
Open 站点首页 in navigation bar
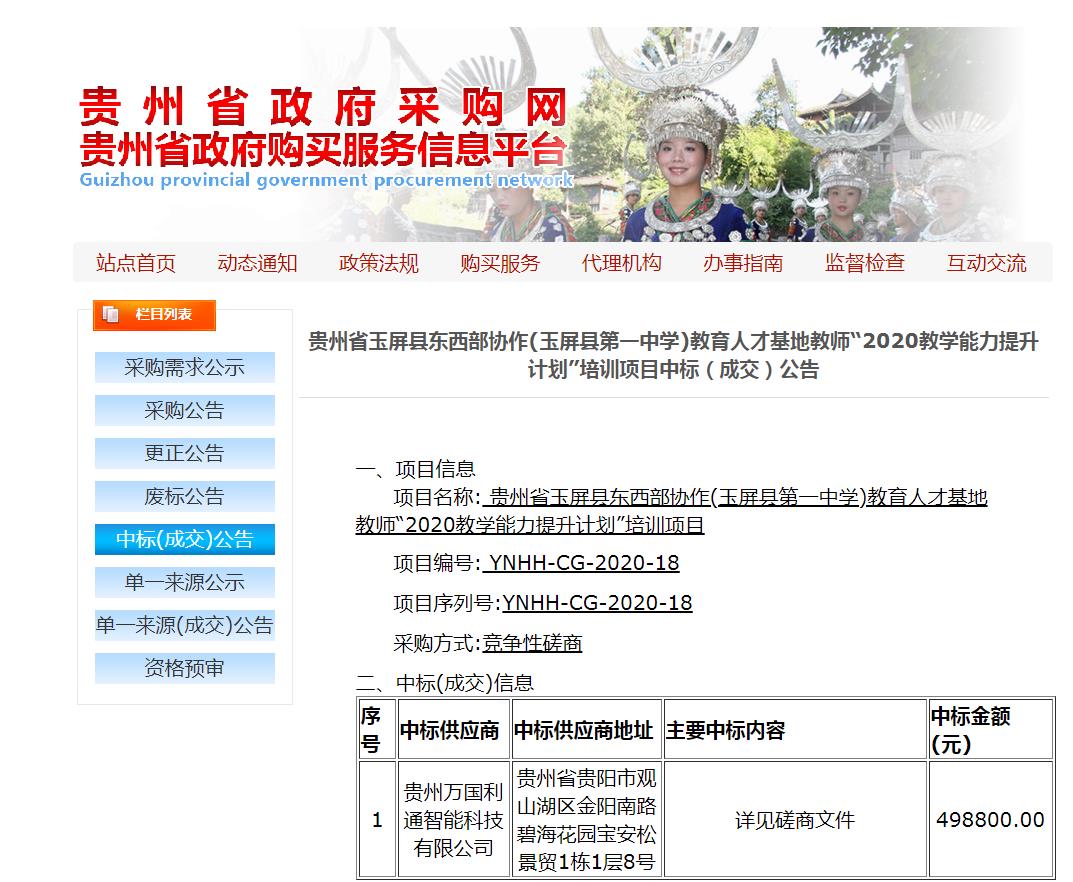(x=136, y=263)
